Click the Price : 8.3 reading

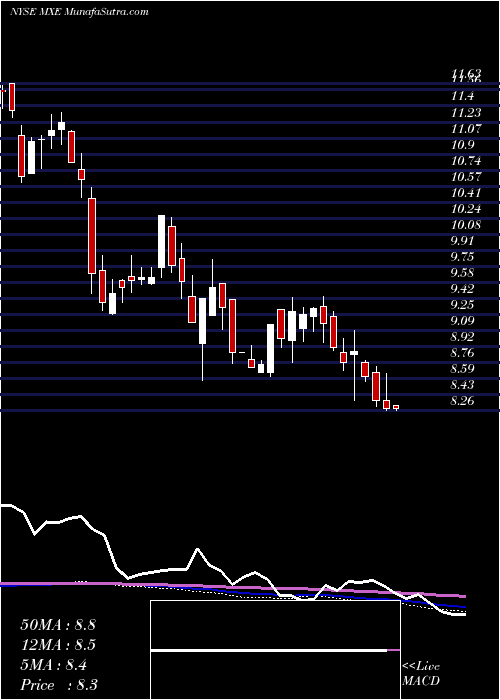(x=59, y=685)
